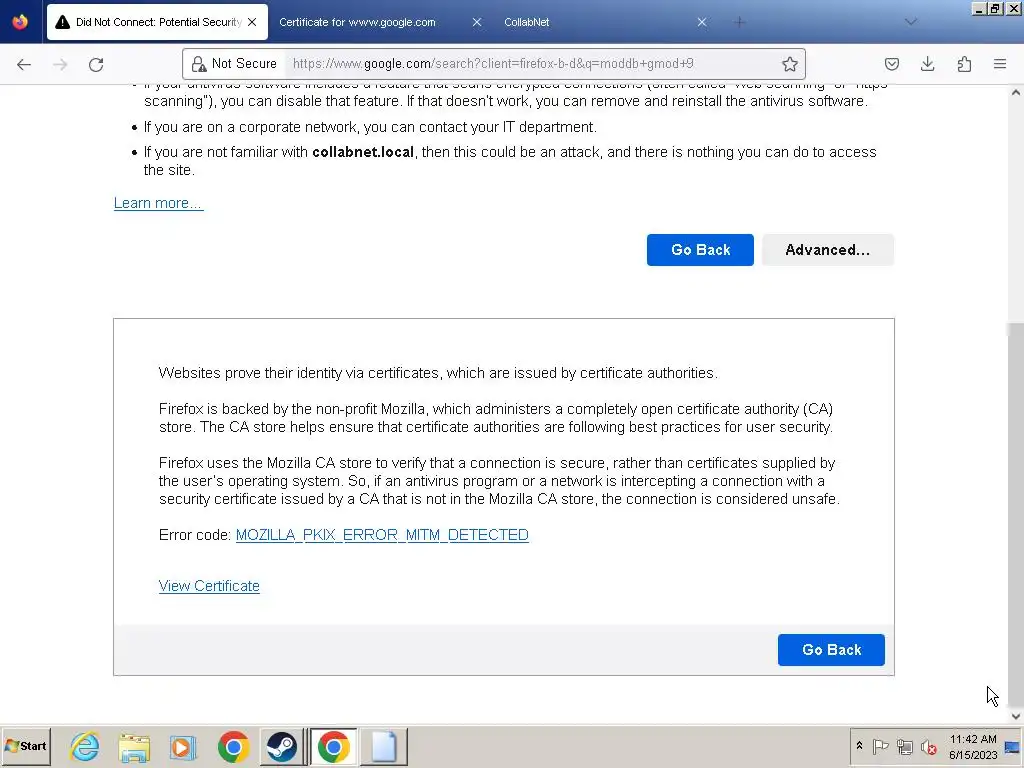Image resolution: width=1024 pixels, height=768 pixels.
Task: Click the Advanced... button
Action: click(x=827, y=250)
